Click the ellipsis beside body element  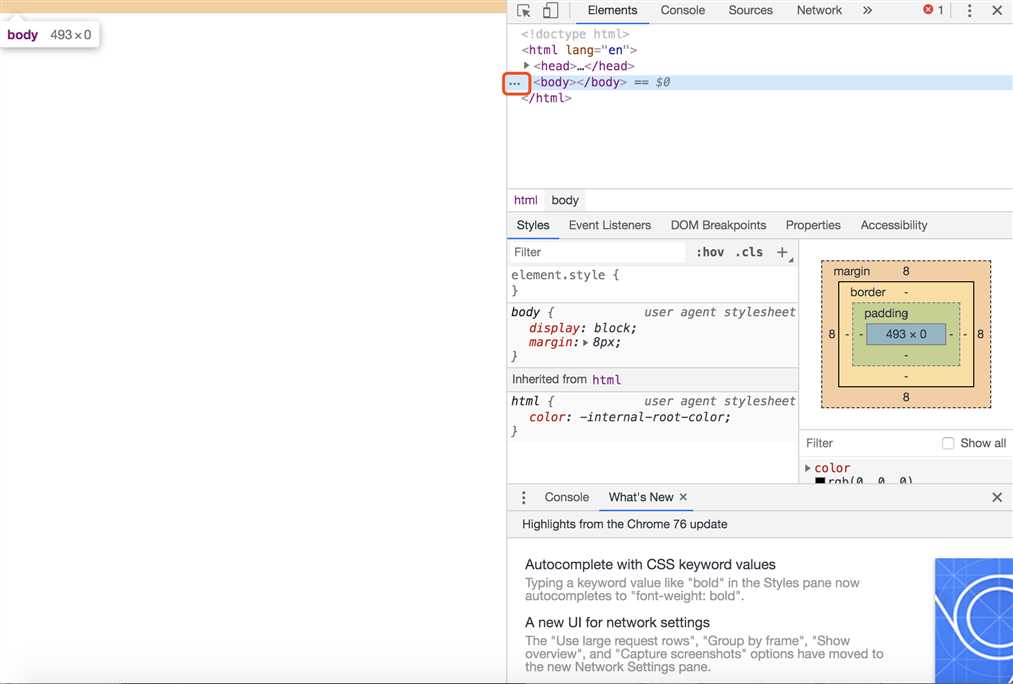(x=515, y=83)
